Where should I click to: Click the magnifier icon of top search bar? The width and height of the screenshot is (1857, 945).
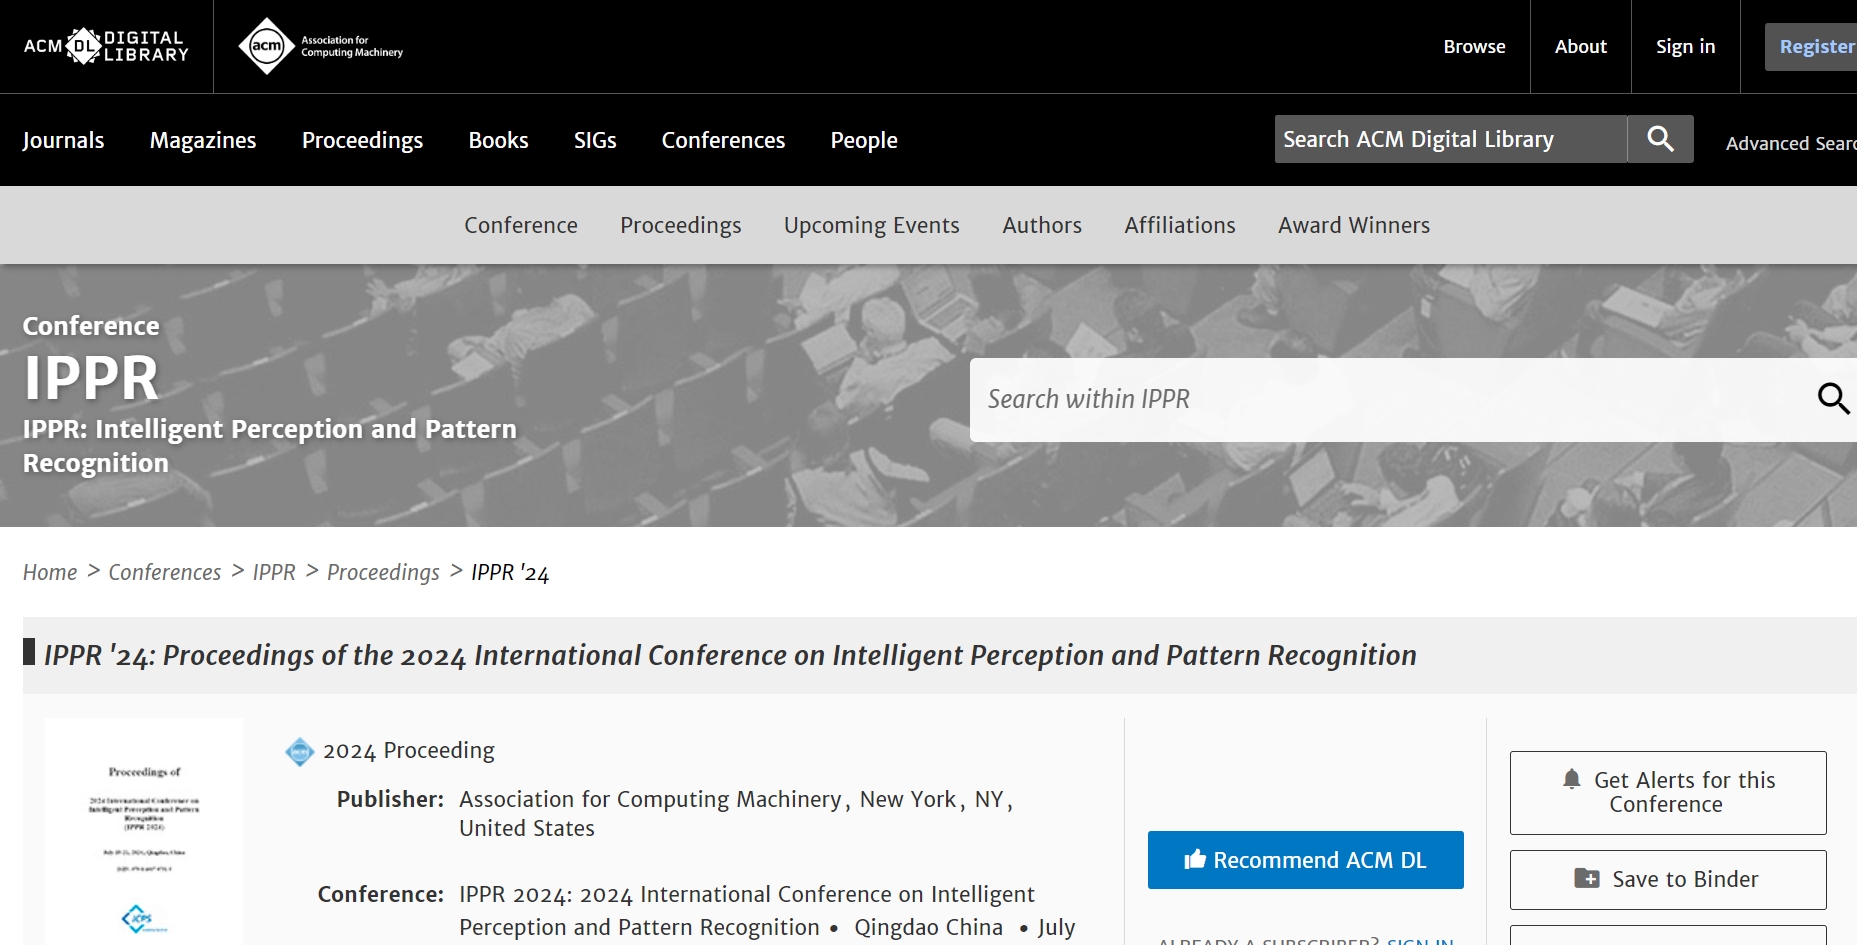[x=1660, y=139]
